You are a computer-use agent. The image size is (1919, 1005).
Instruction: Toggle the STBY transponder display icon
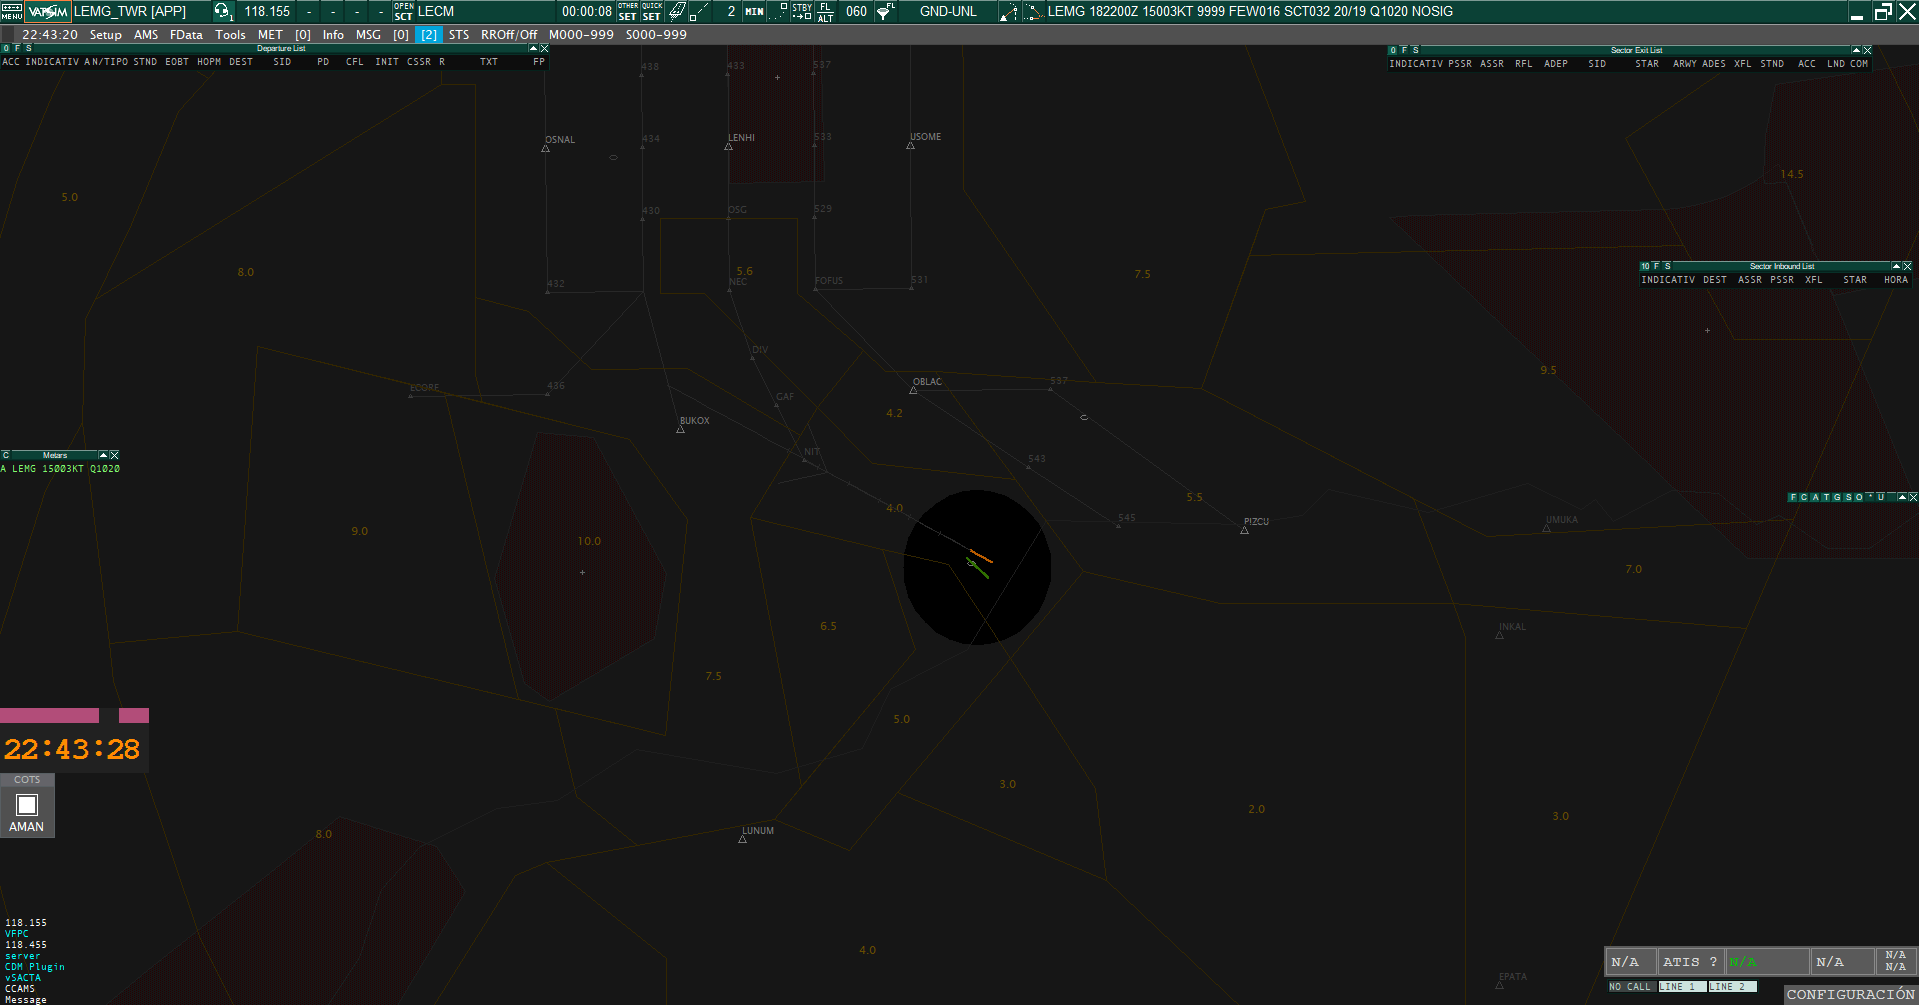pyautogui.click(x=802, y=12)
